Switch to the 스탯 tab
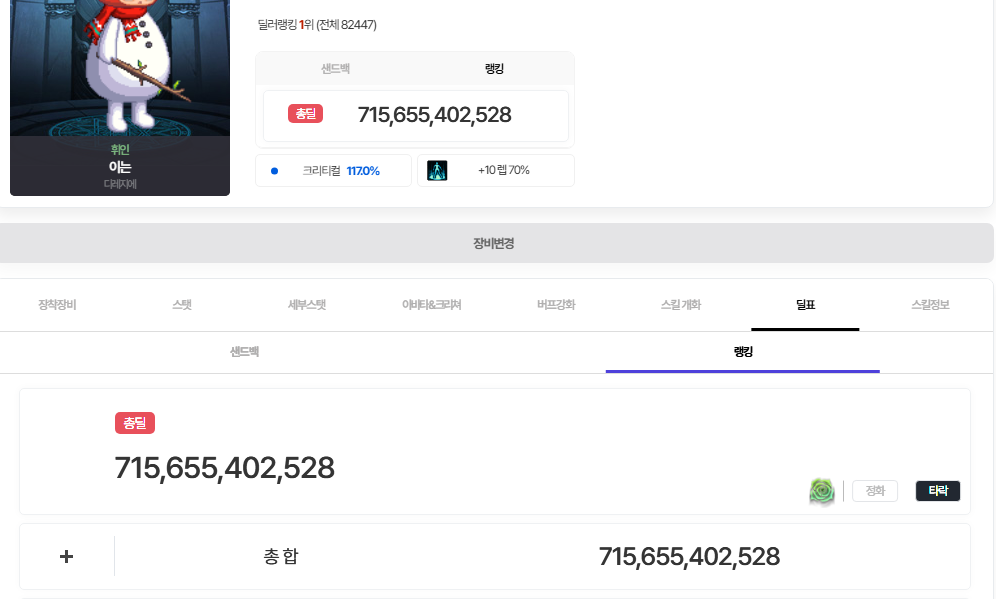This screenshot has width=996, height=599. point(182,305)
